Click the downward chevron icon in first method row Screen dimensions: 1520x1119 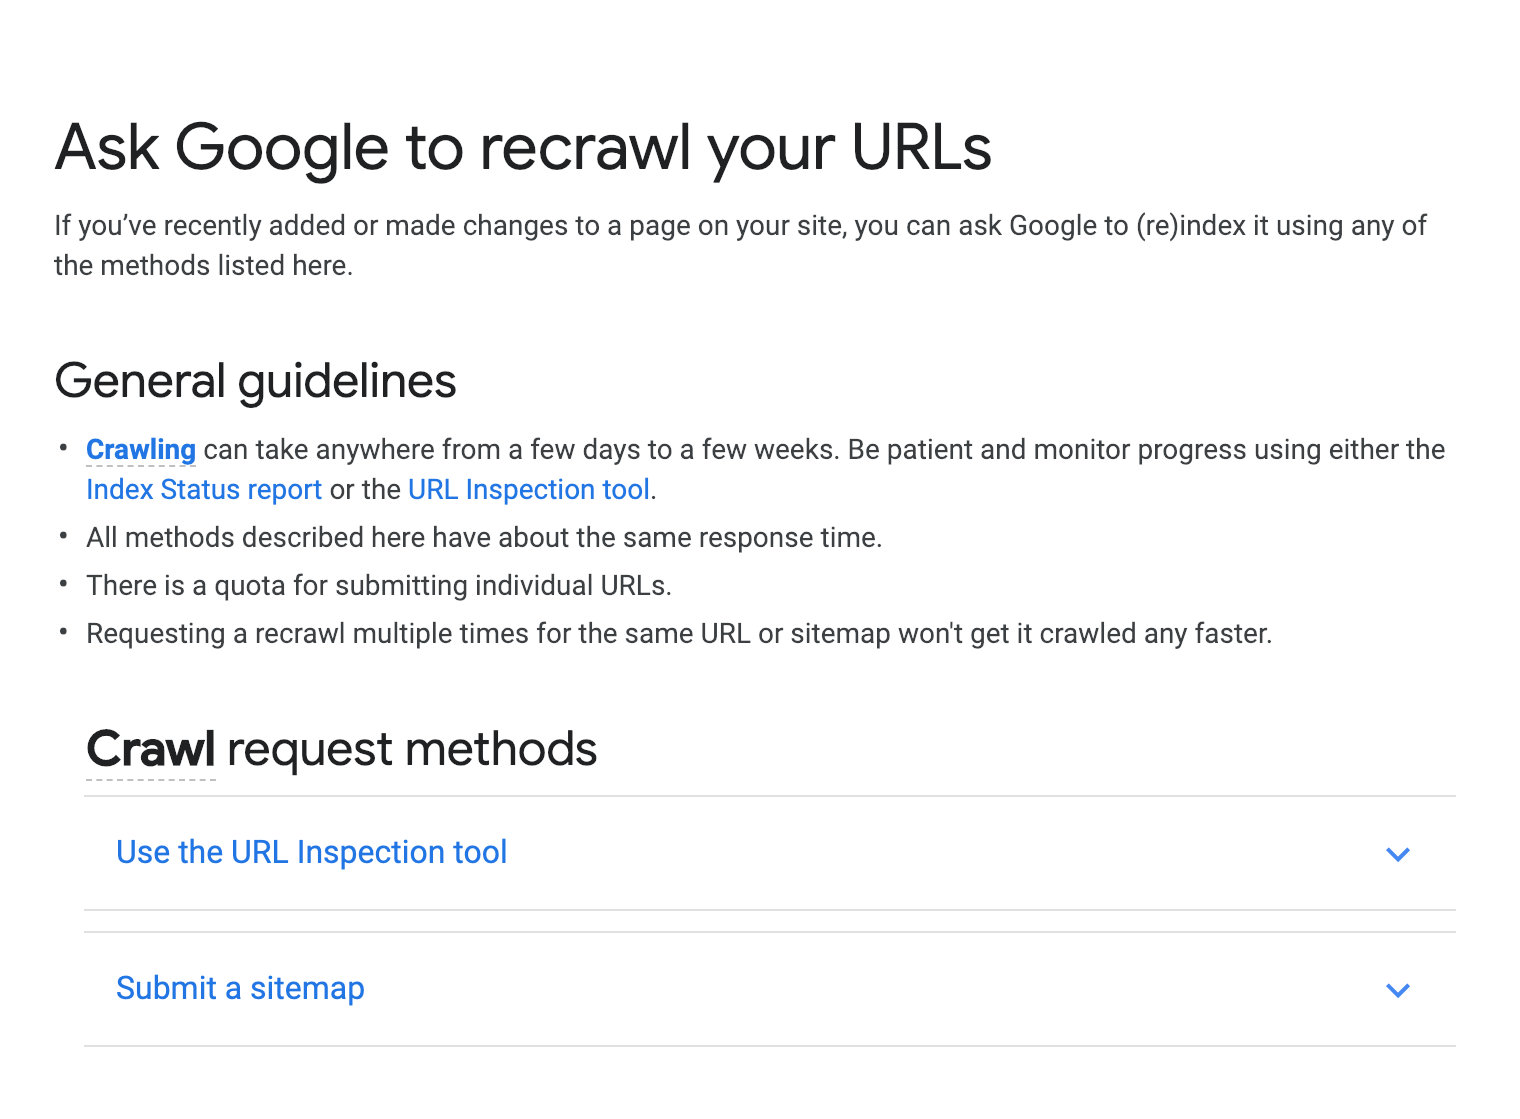(x=1398, y=854)
